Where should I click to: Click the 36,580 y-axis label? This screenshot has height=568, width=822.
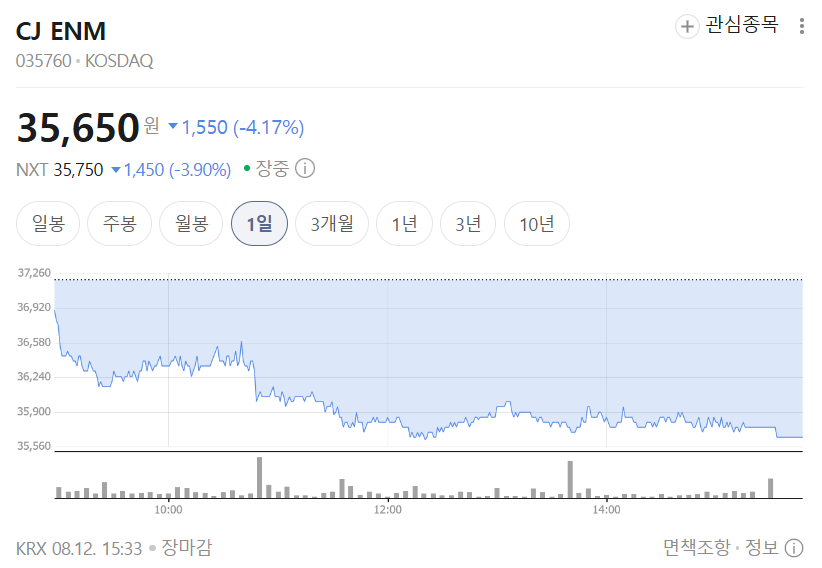34,342
